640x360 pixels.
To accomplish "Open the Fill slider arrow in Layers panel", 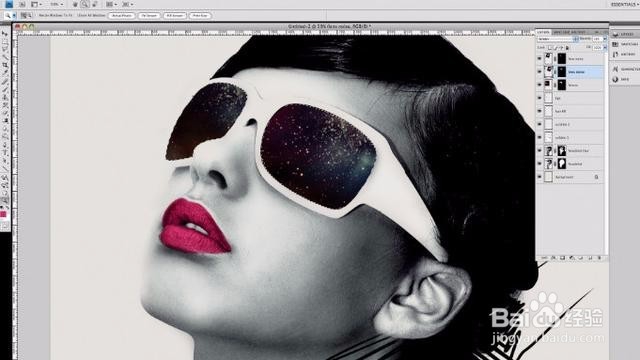I will [x=605, y=47].
